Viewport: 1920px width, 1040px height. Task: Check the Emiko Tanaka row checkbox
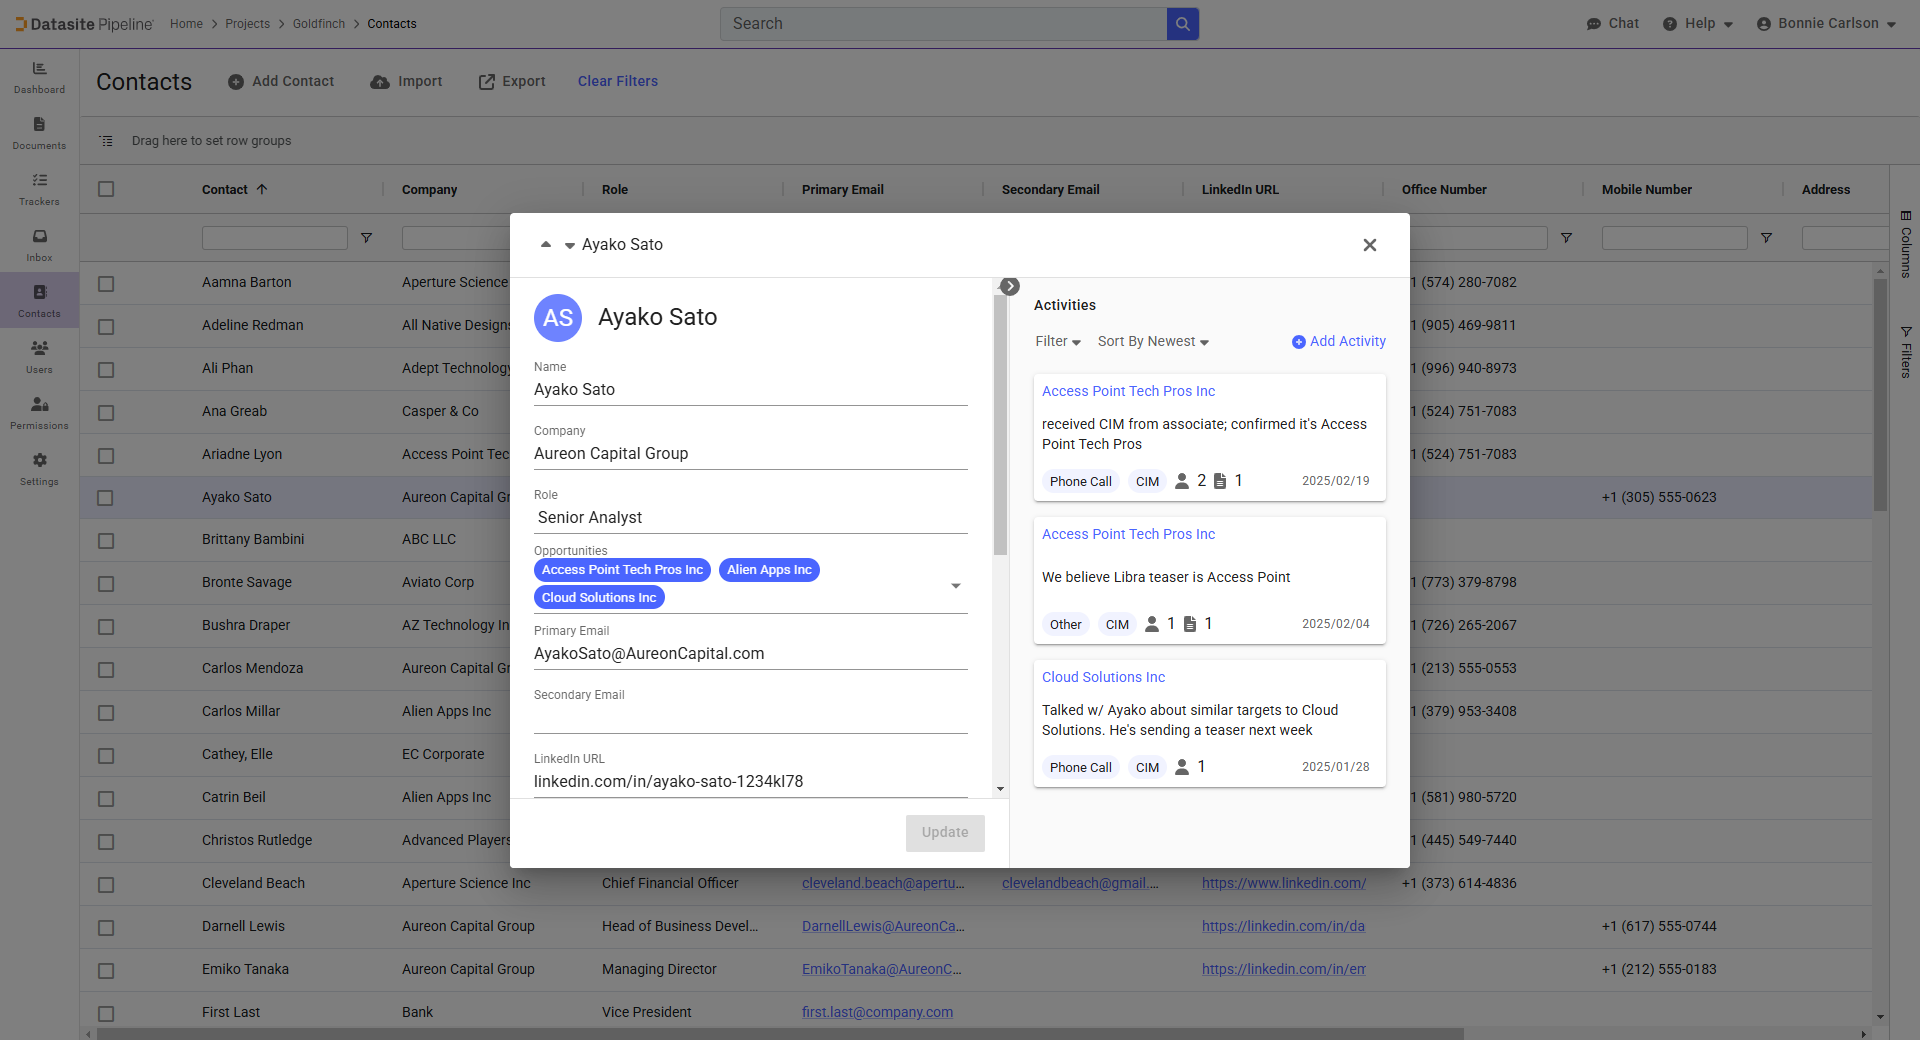[106, 971]
